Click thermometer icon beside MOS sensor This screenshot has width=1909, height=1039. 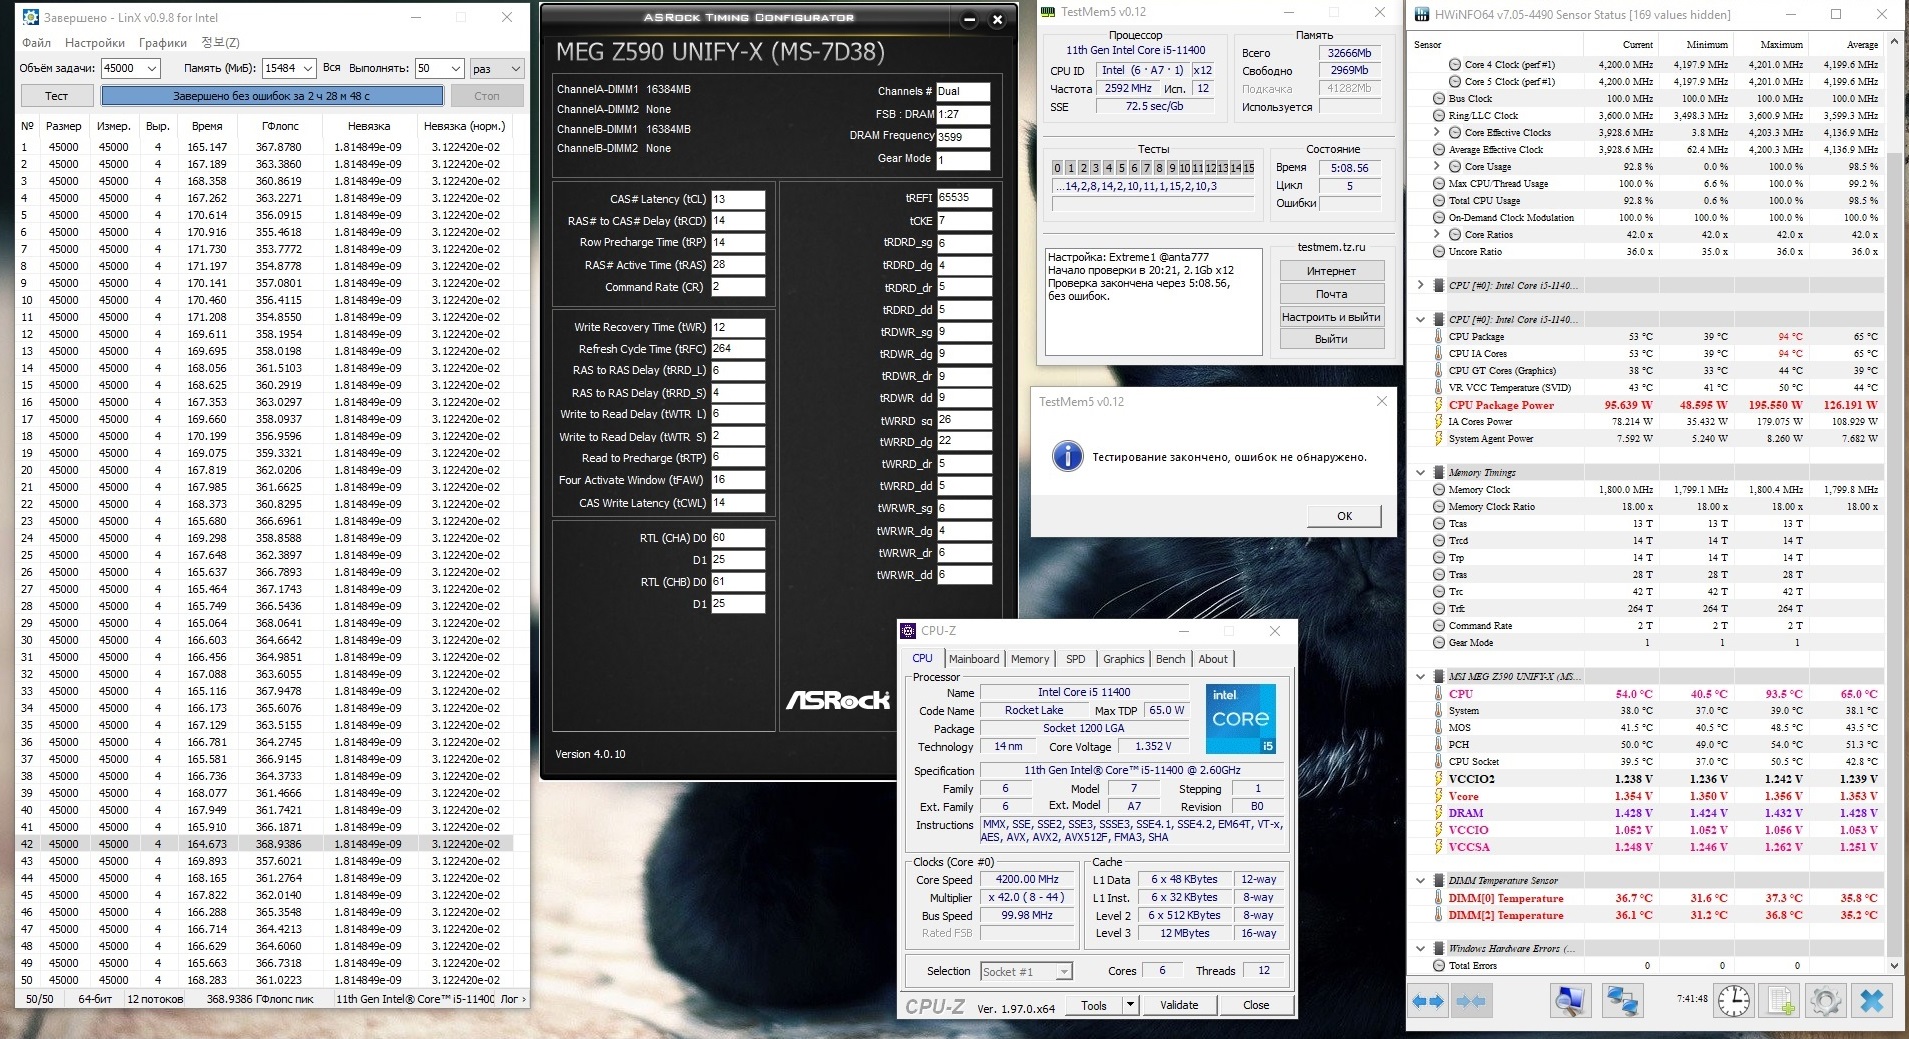pos(1438,728)
